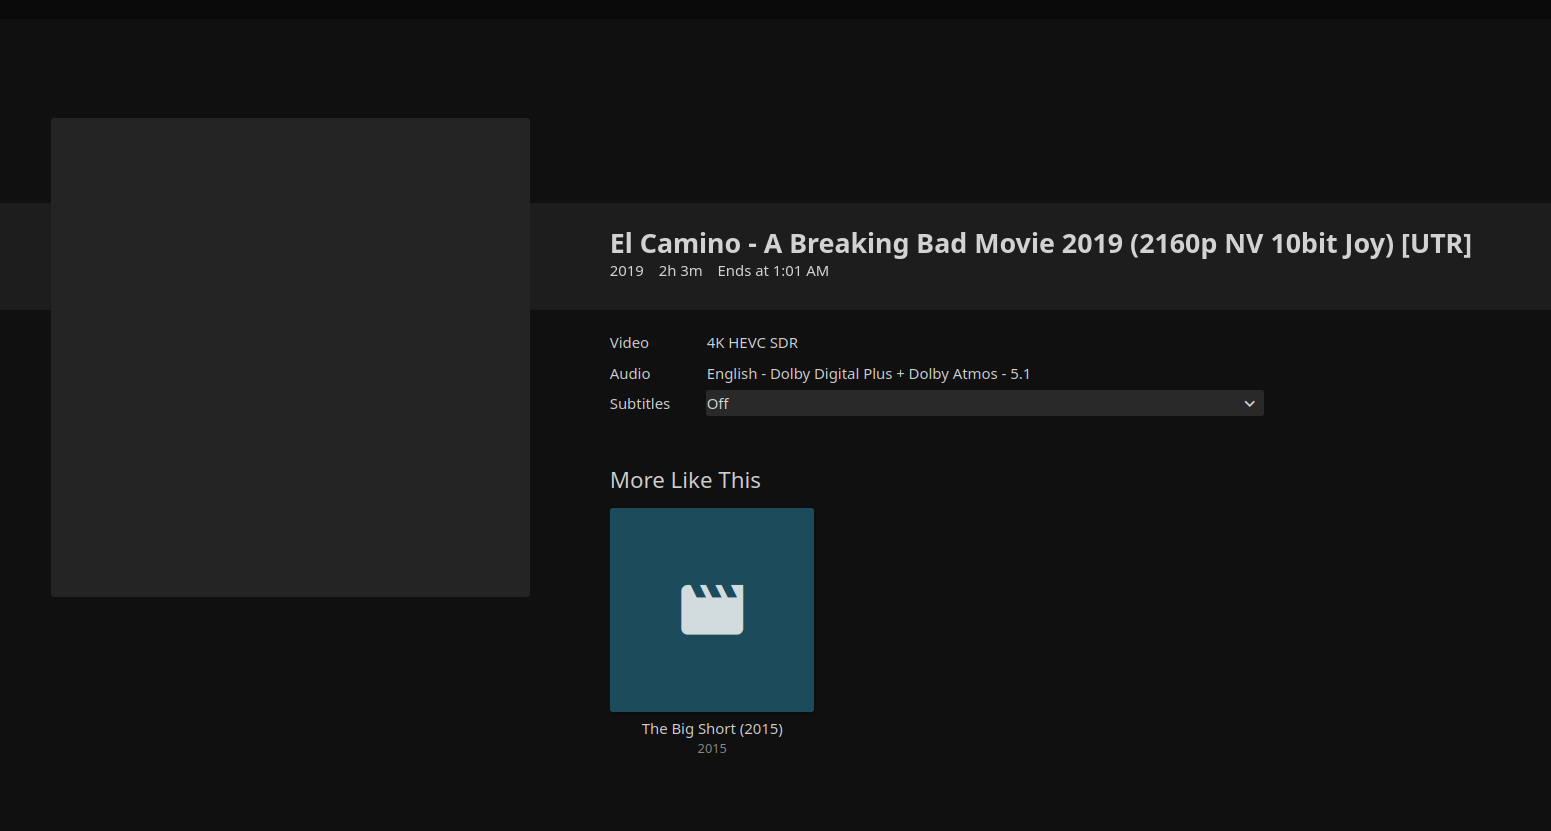Click the chevron arrow on Subtitles selector
Screen dimensions: 1551x831
[x=1249, y=404]
